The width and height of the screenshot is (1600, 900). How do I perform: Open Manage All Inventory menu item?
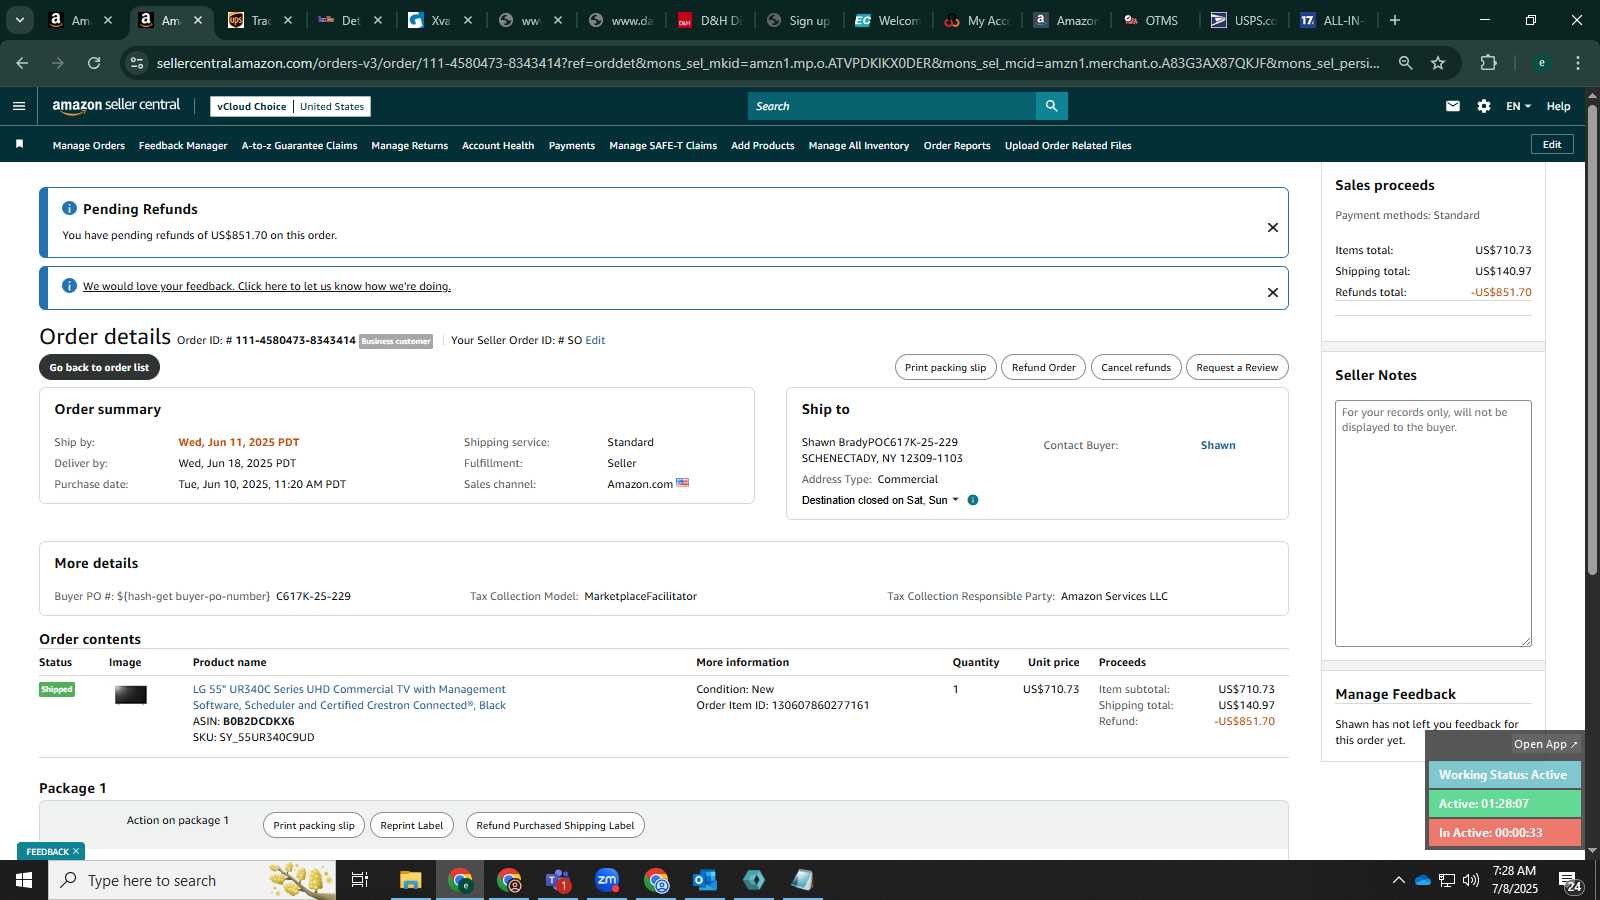click(859, 145)
